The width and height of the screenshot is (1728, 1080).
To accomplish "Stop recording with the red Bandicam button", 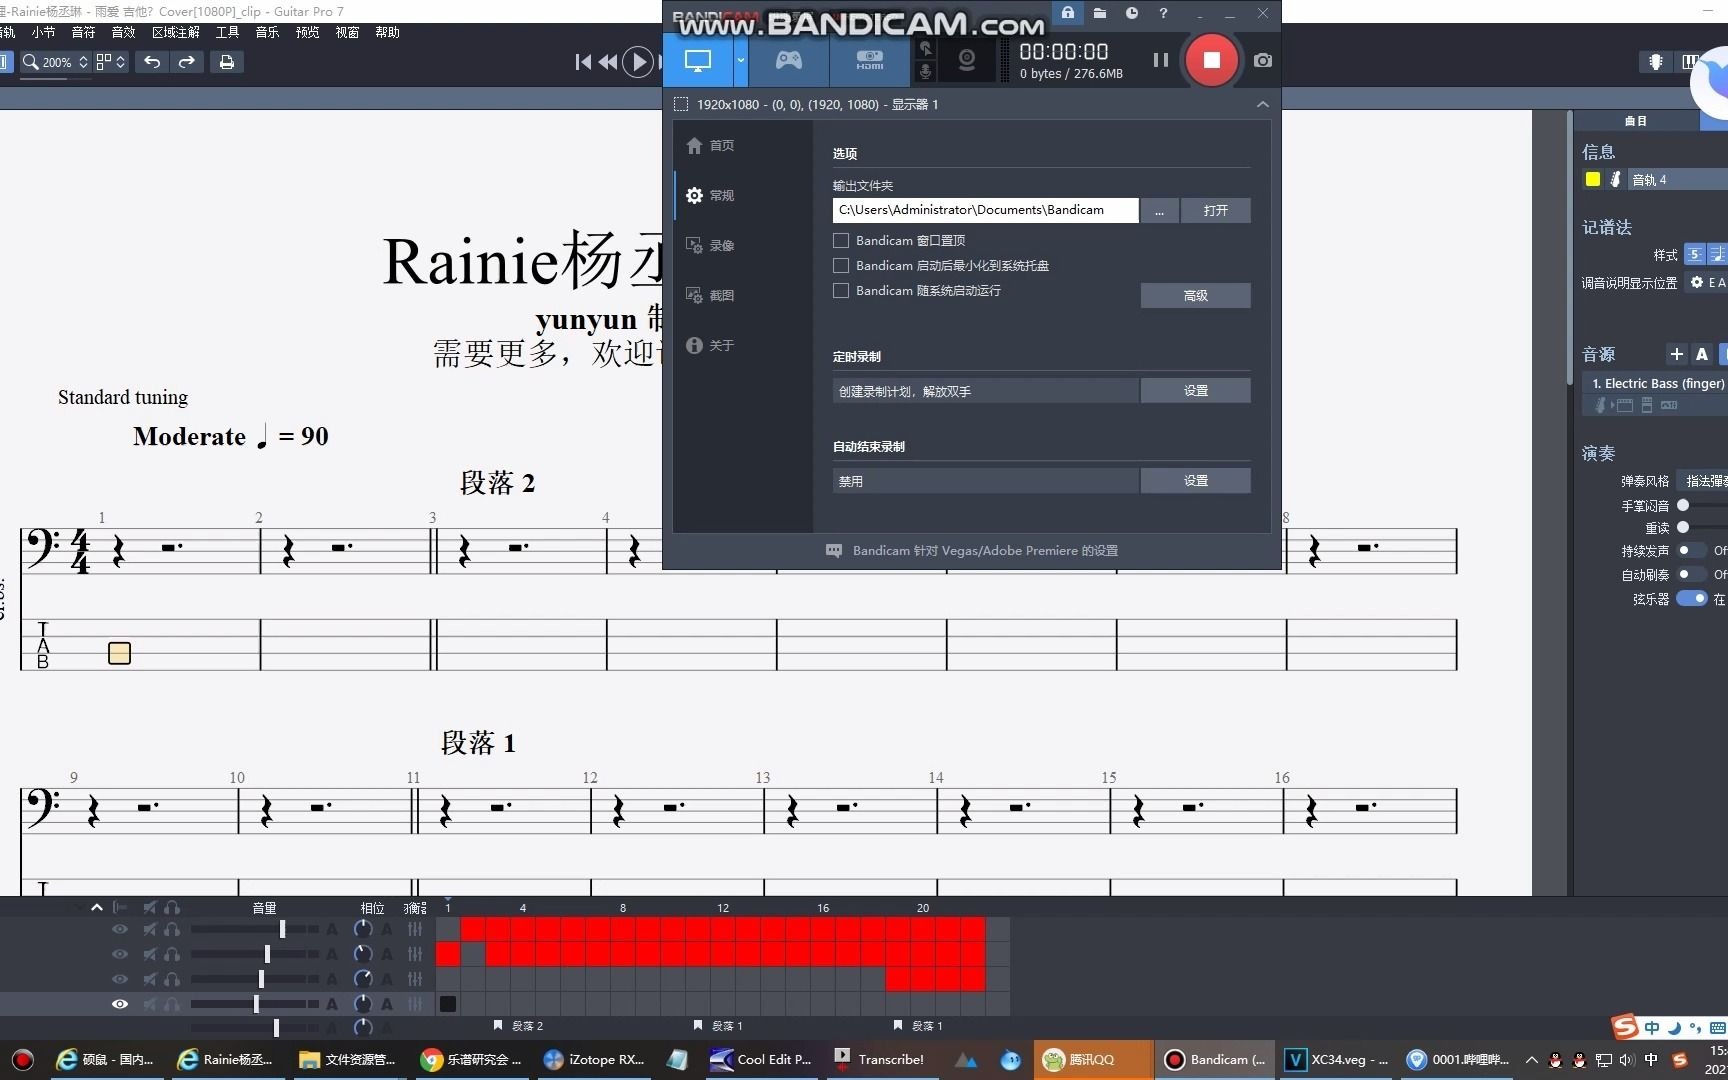I will coord(1211,60).
